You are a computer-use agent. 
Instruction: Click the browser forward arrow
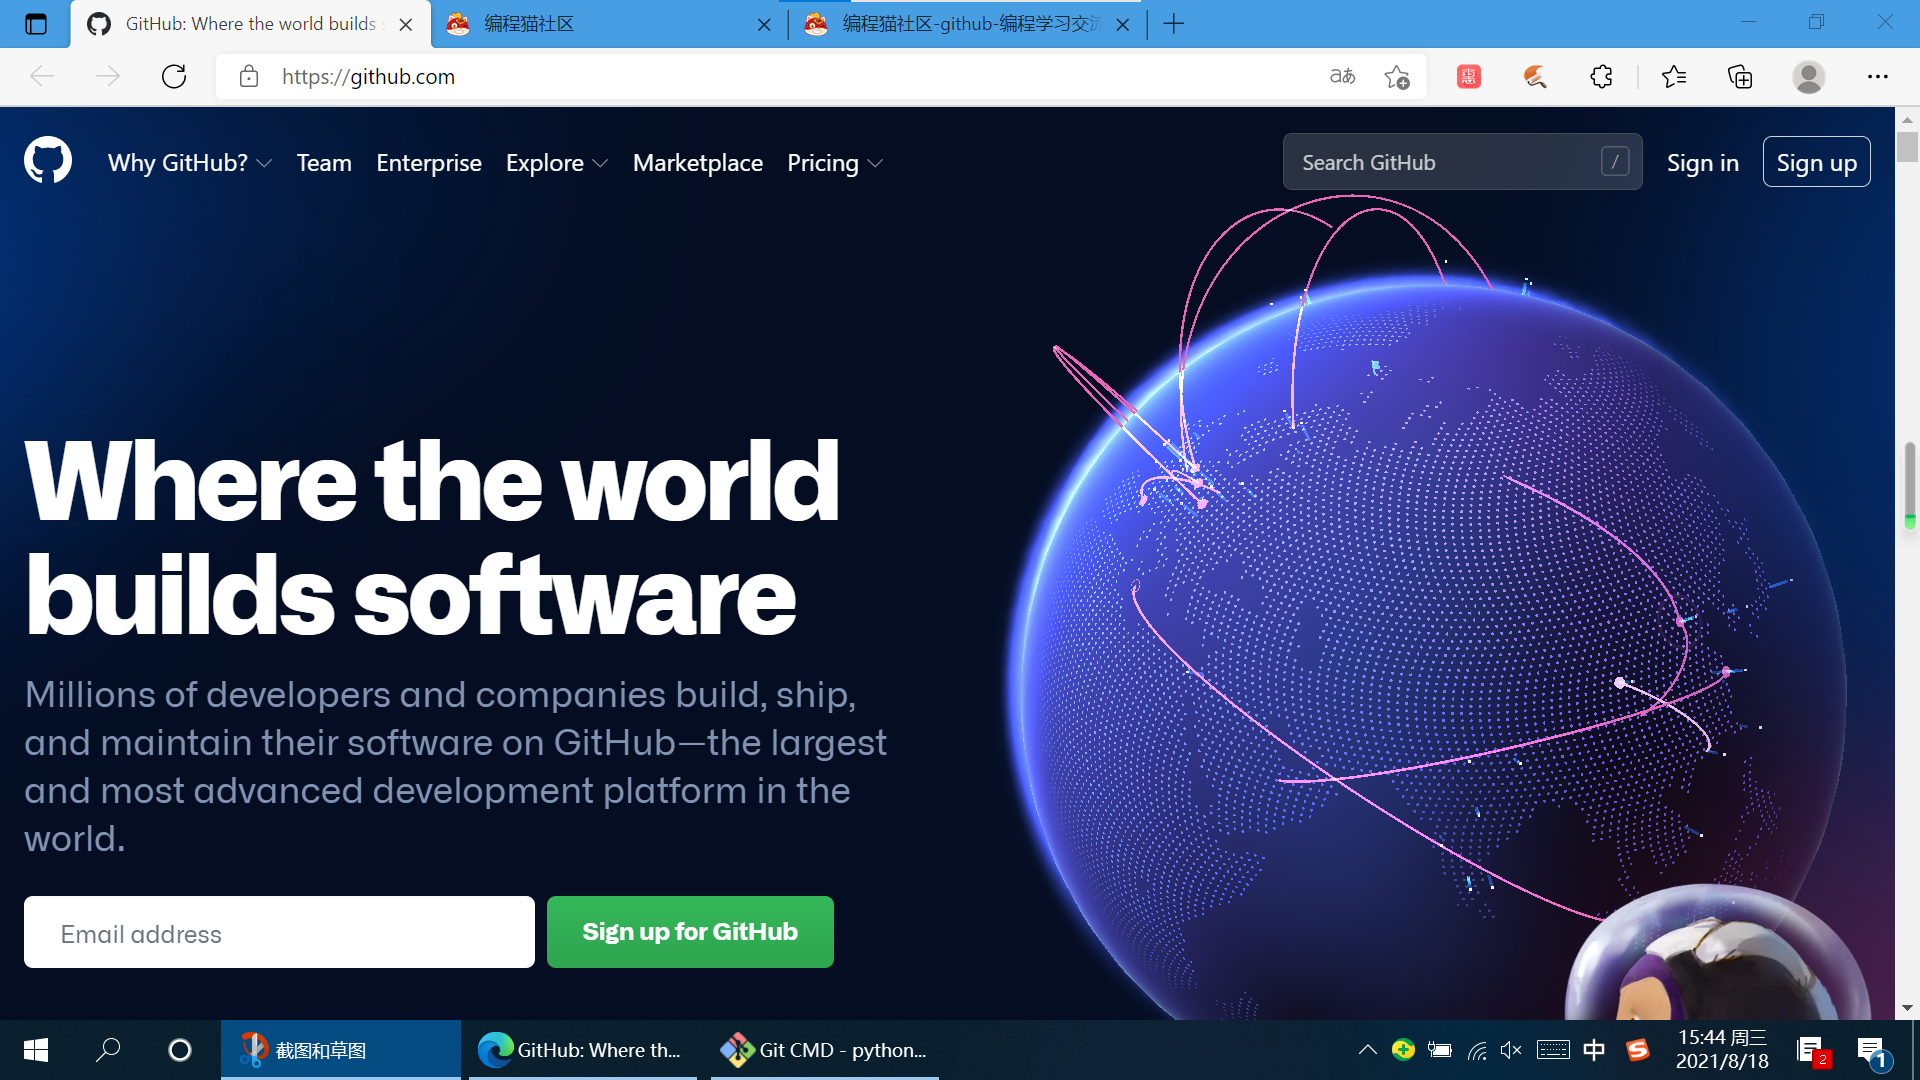tap(108, 77)
